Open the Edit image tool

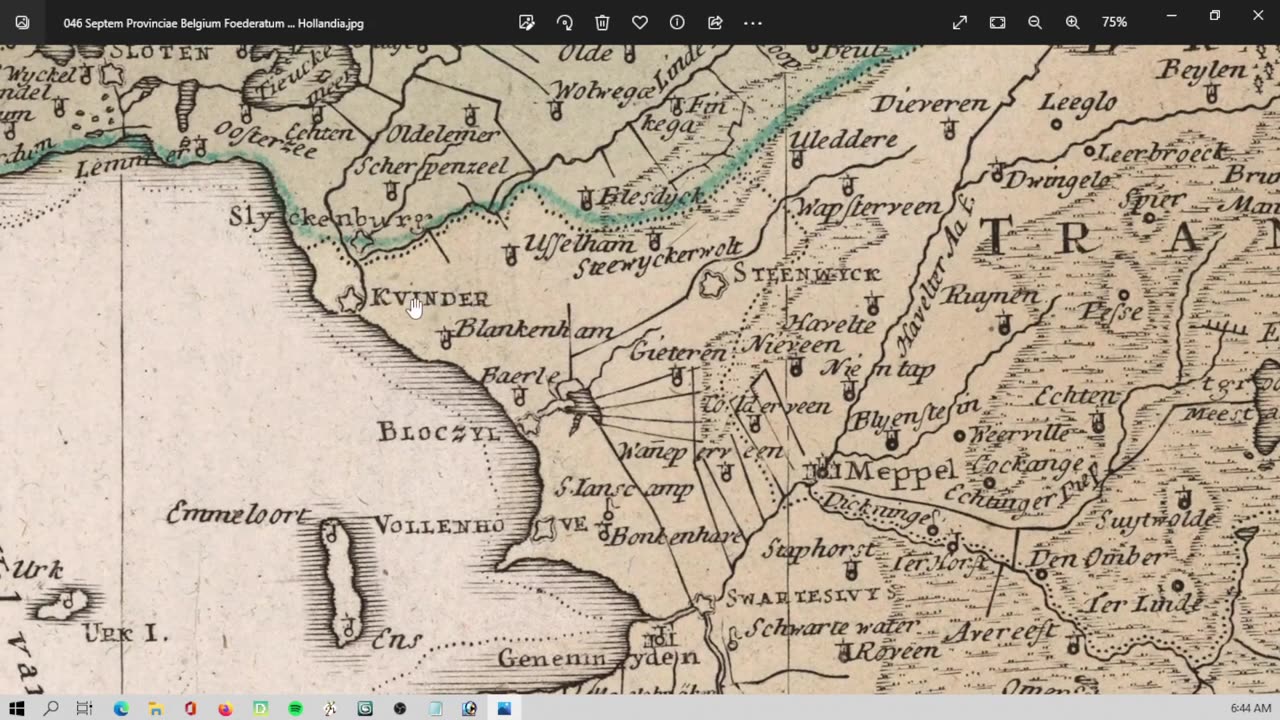coord(527,22)
